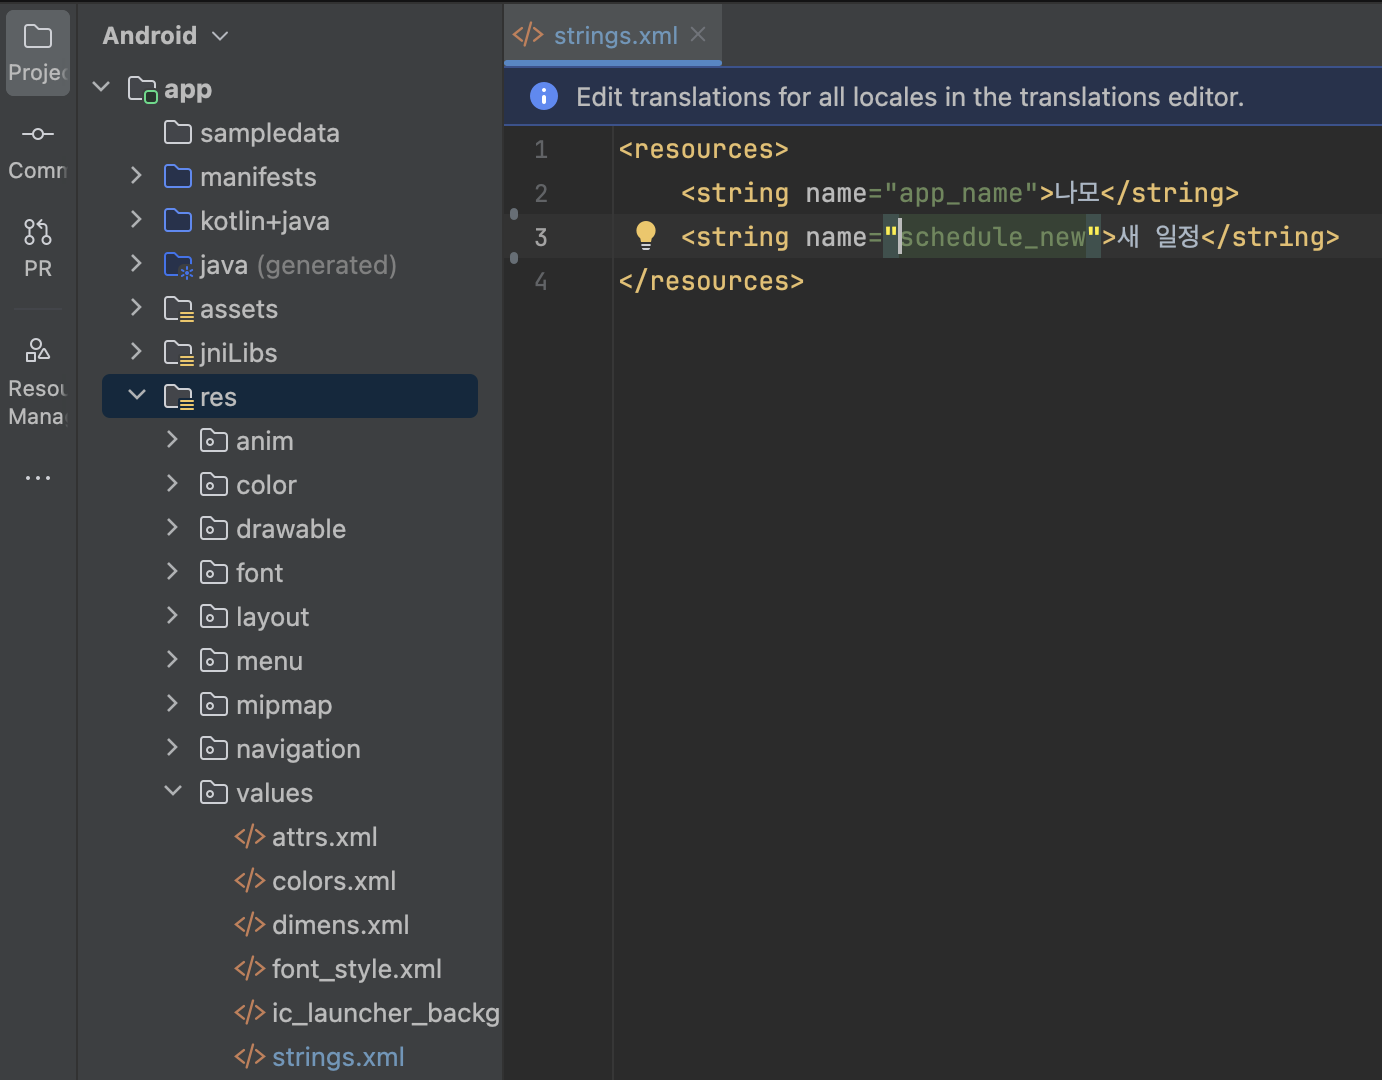Click the drawable folder icon
The width and height of the screenshot is (1382, 1080).
214,528
